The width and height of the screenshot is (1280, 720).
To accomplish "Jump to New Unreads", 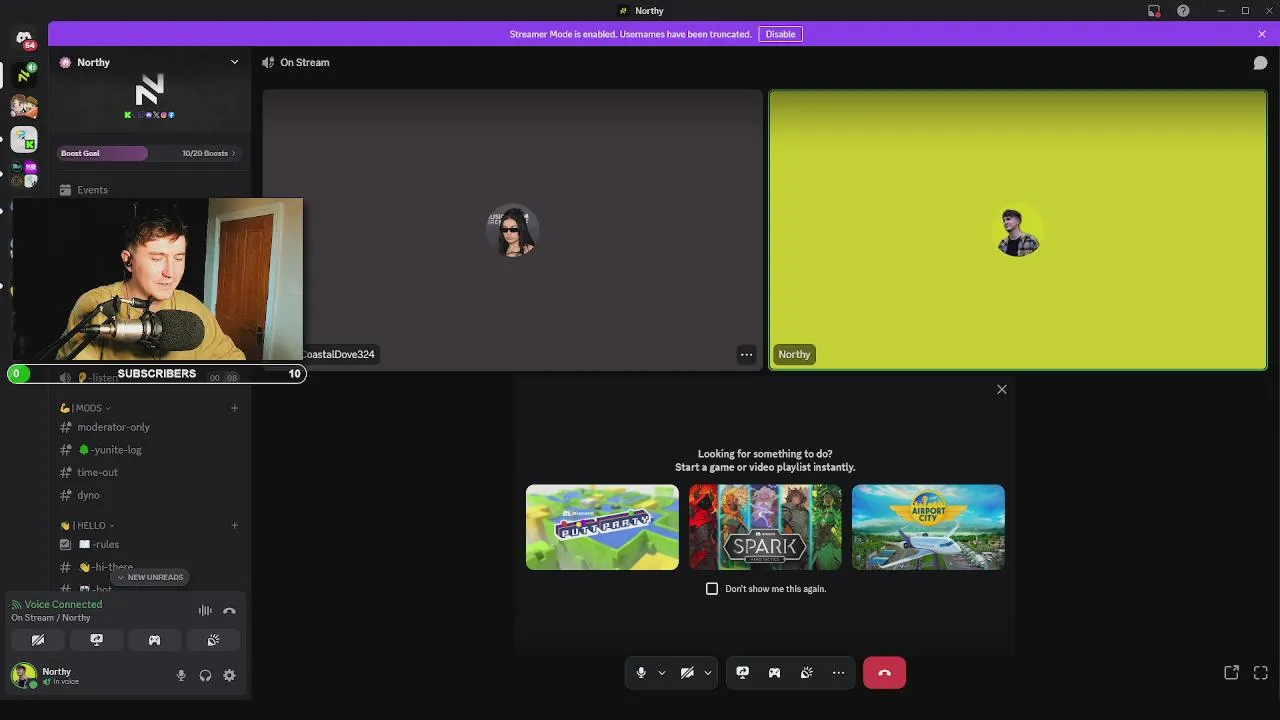I will click(x=150, y=577).
